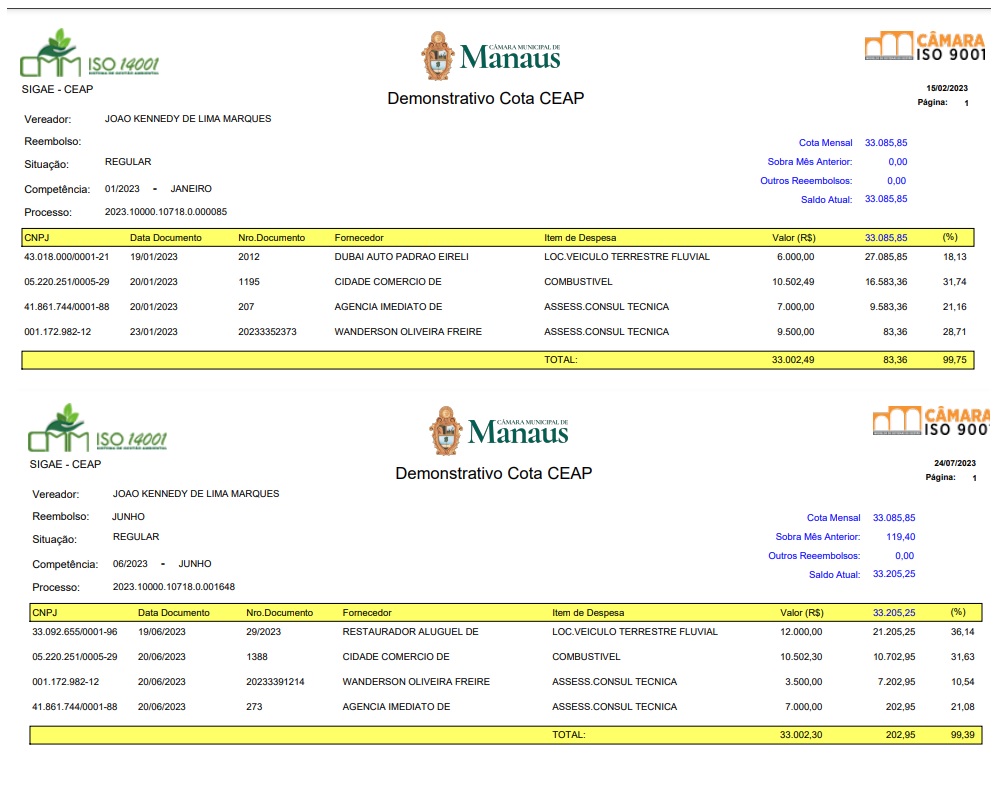Viewport: 998px width, 797px height.
Task: Click the expense amount 12.000,00
Action: pyautogui.click(x=801, y=632)
